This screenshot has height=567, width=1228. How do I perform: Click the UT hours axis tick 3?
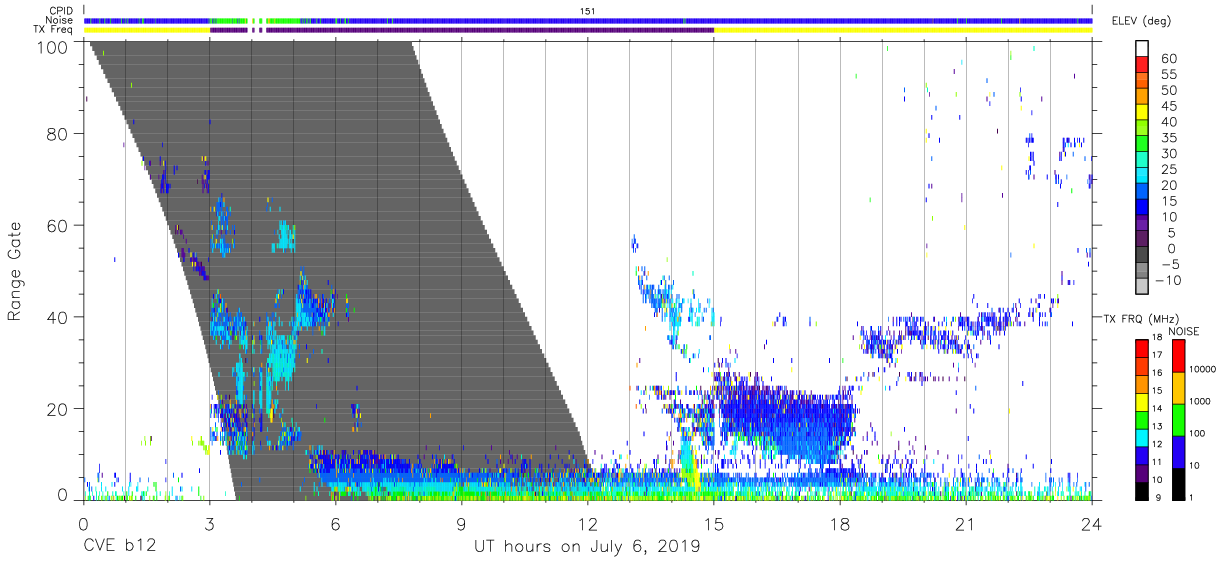(209, 523)
